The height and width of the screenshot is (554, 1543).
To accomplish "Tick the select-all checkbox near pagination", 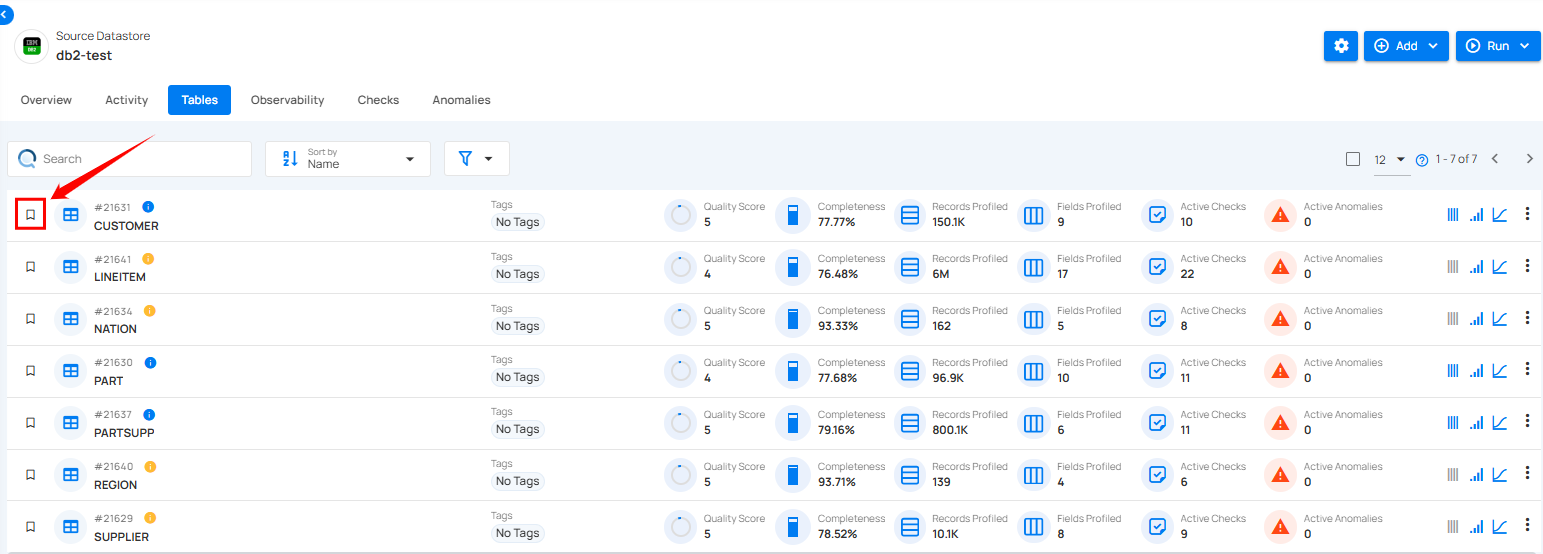I will coord(1353,159).
